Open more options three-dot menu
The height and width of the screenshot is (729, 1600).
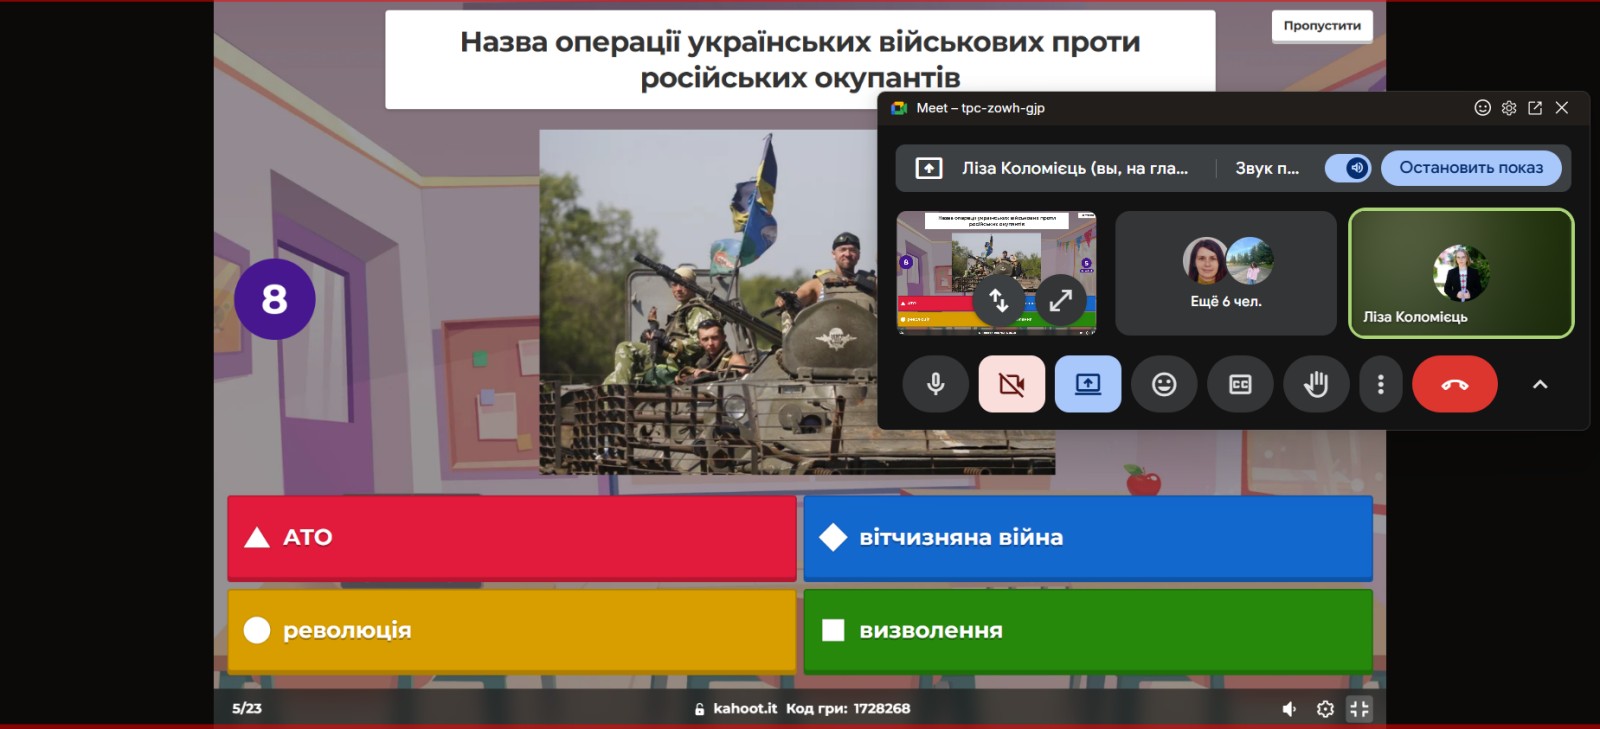coord(1381,384)
